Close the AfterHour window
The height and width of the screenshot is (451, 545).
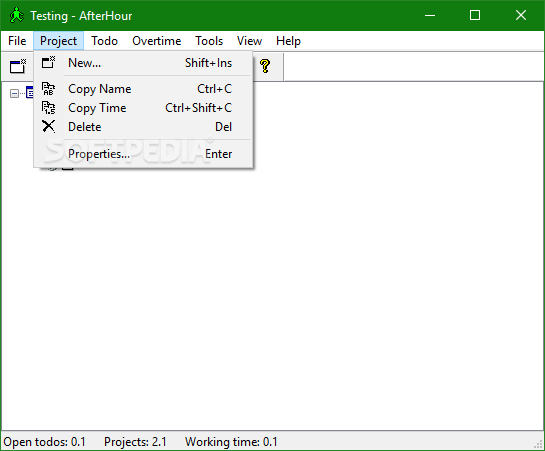[x=521, y=15]
